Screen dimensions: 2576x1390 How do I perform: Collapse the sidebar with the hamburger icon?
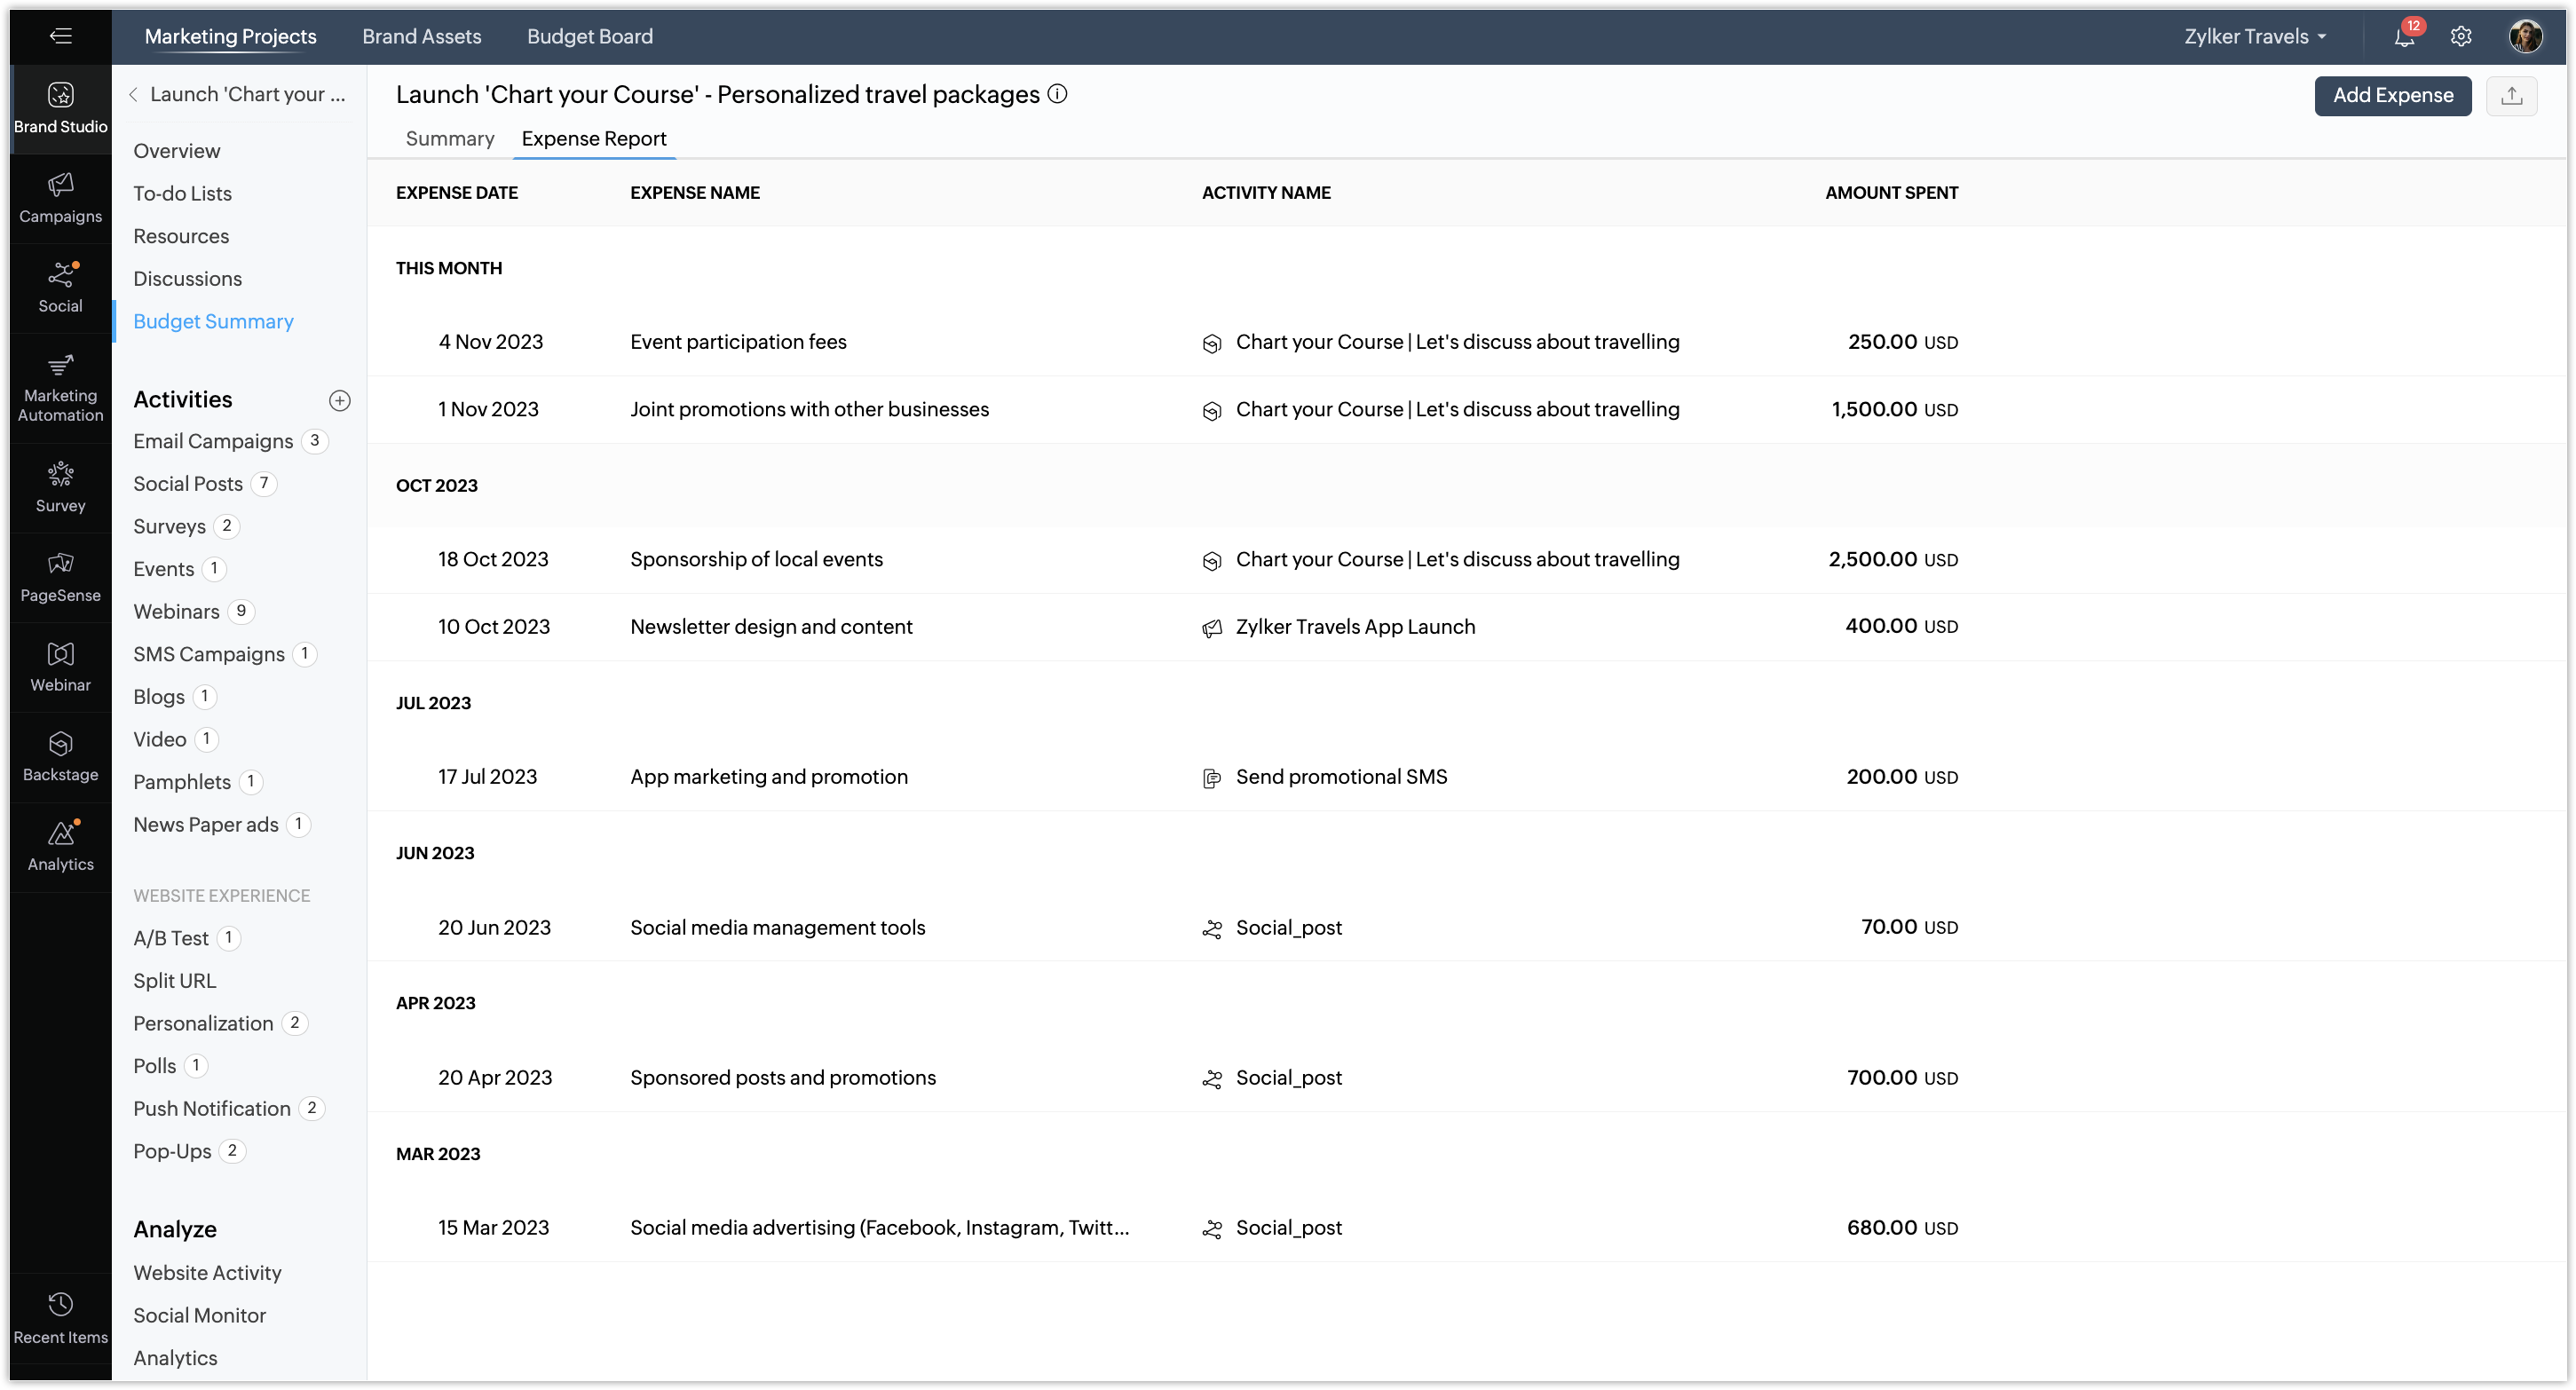coord(60,37)
